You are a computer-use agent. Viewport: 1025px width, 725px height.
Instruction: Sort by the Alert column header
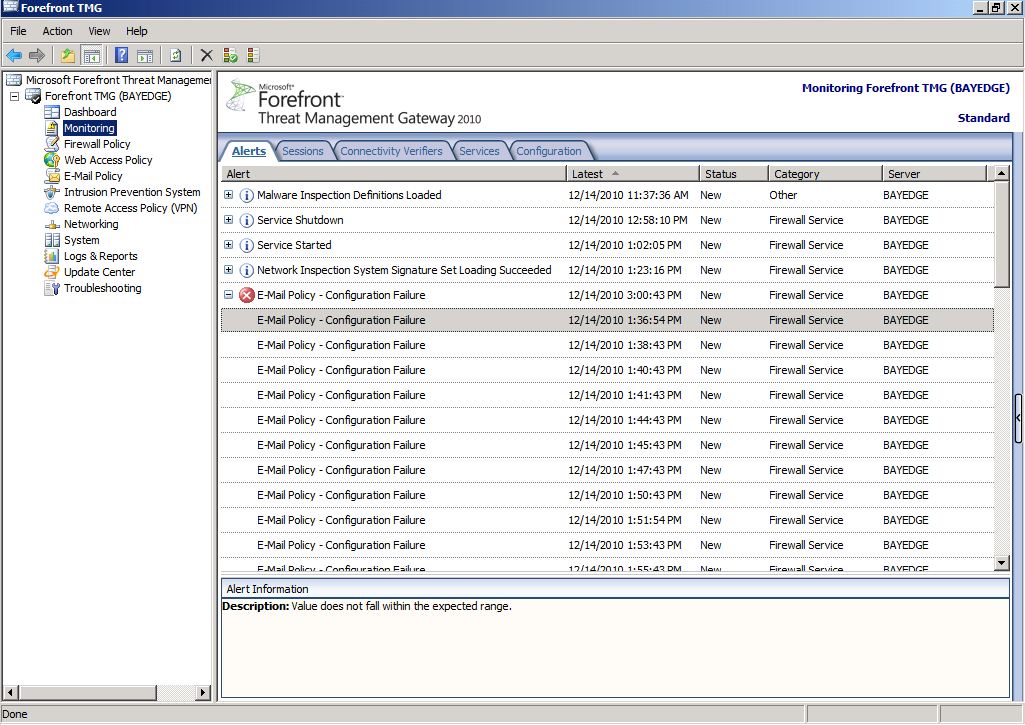(x=393, y=174)
